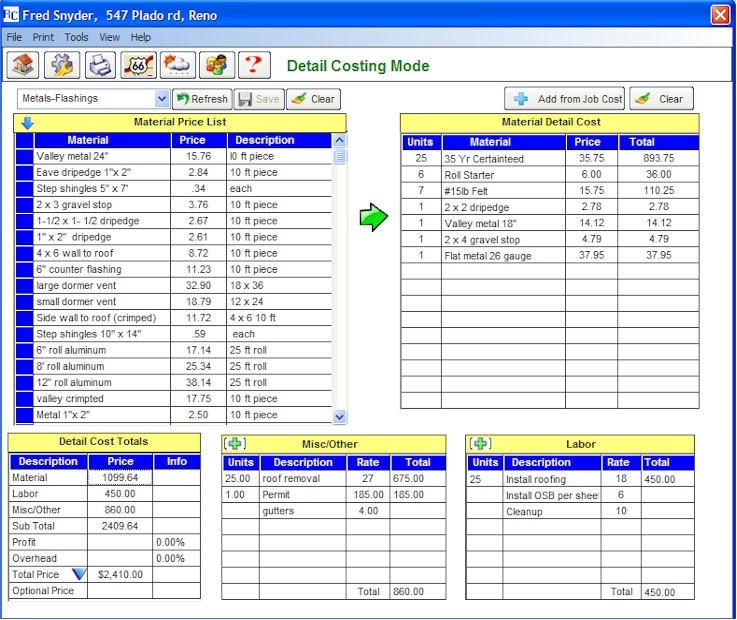Click blue down arrow above Material Price List
The width and height of the screenshot is (737, 620).
click(x=27, y=123)
